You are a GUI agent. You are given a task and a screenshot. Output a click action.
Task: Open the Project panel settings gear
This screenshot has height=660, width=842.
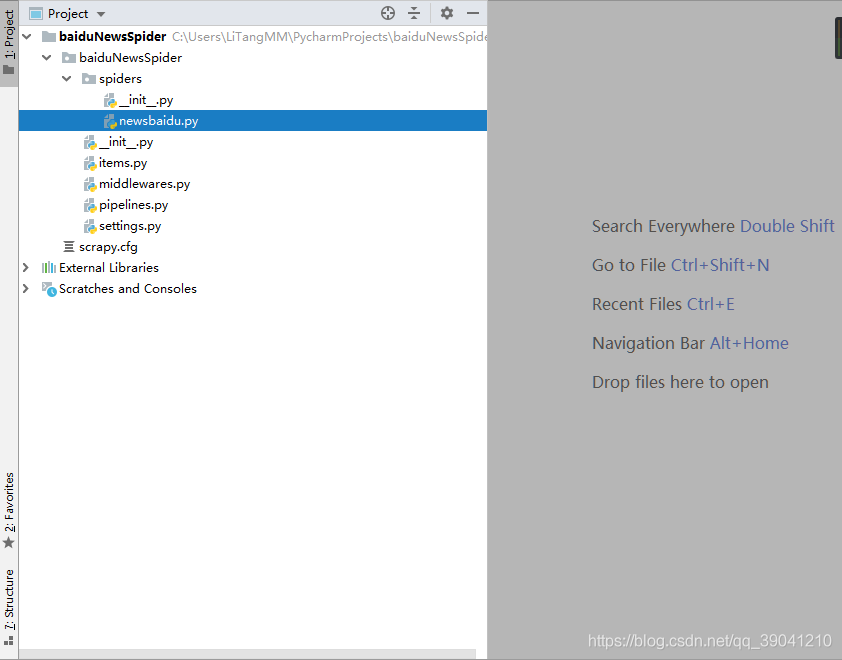pos(447,13)
